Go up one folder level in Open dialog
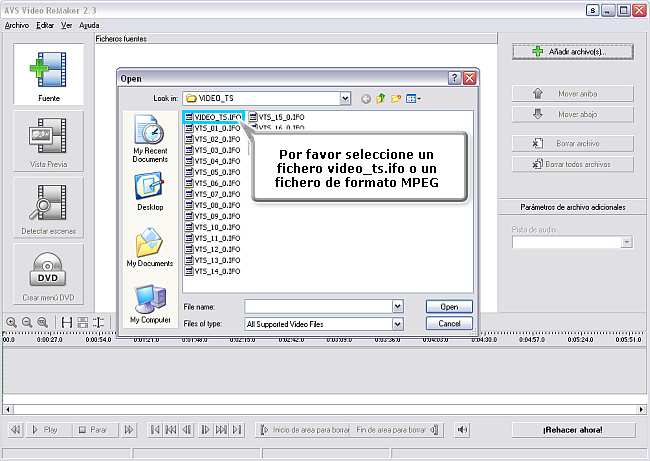The image size is (650, 461). click(x=381, y=99)
